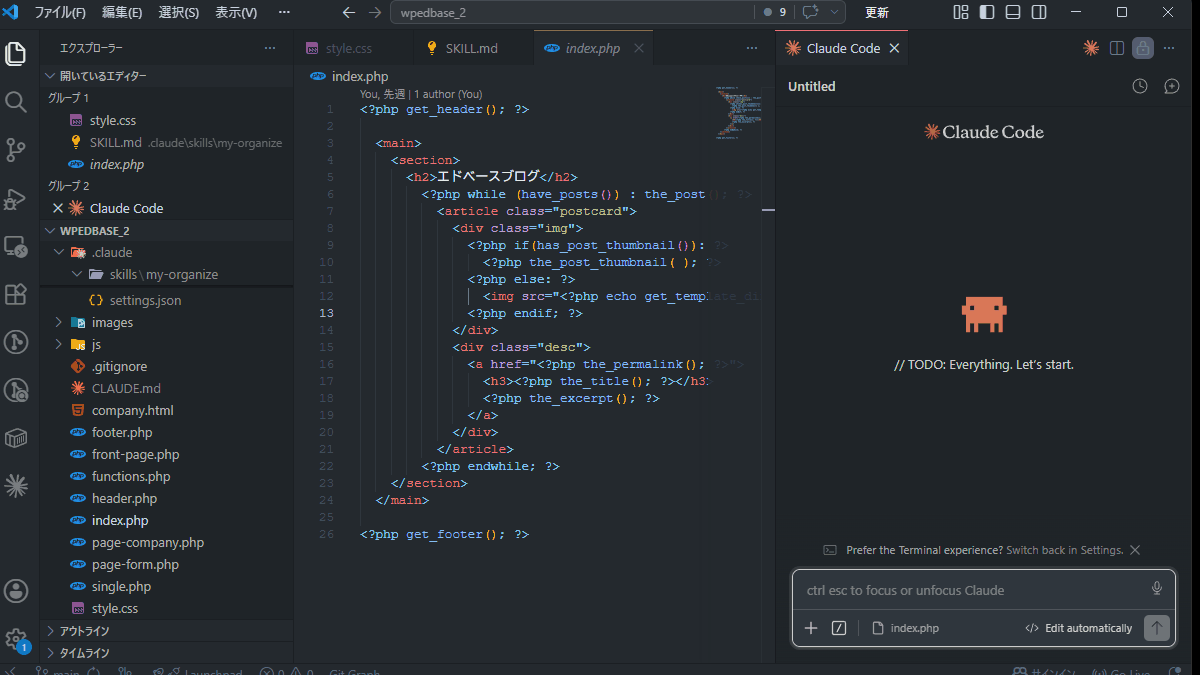Click Customize Layout icon in title bar
1200x675 pixels.
961,13
